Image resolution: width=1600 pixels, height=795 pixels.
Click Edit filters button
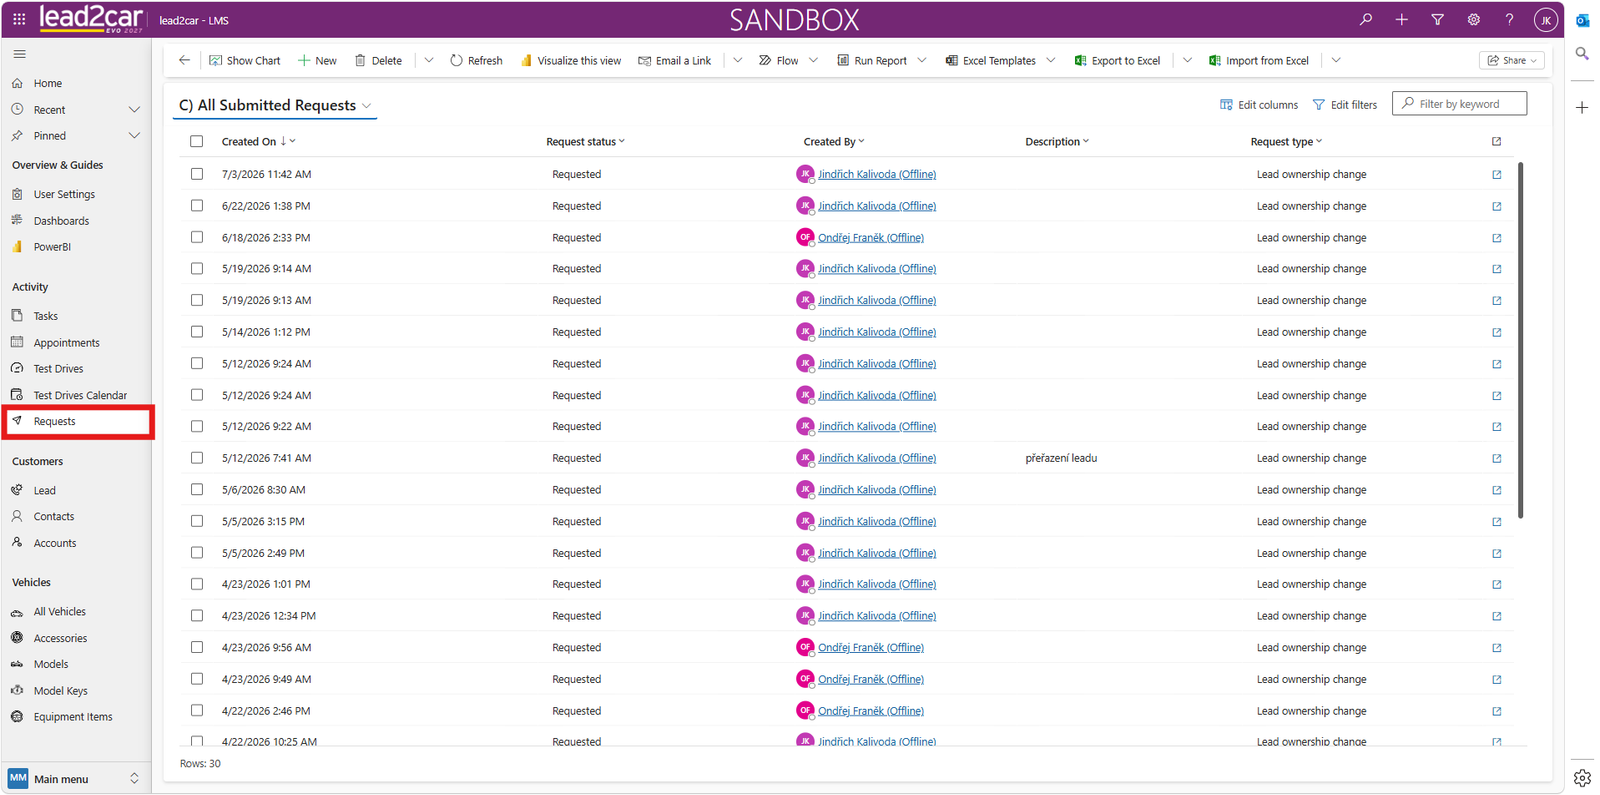click(1345, 105)
